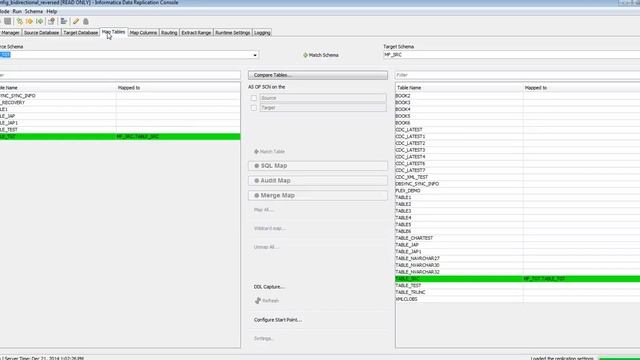The width and height of the screenshot is (640, 360).
Task: Select the XMLCLOBS target table row
Action: click(518, 299)
